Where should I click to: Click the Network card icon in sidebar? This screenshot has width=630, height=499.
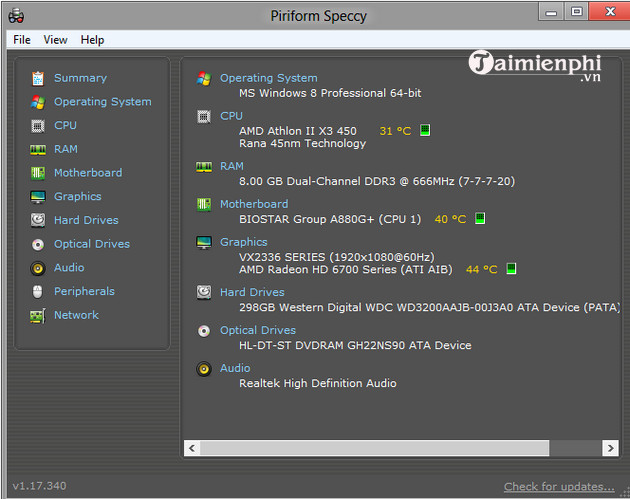click(x=38, y=316)
